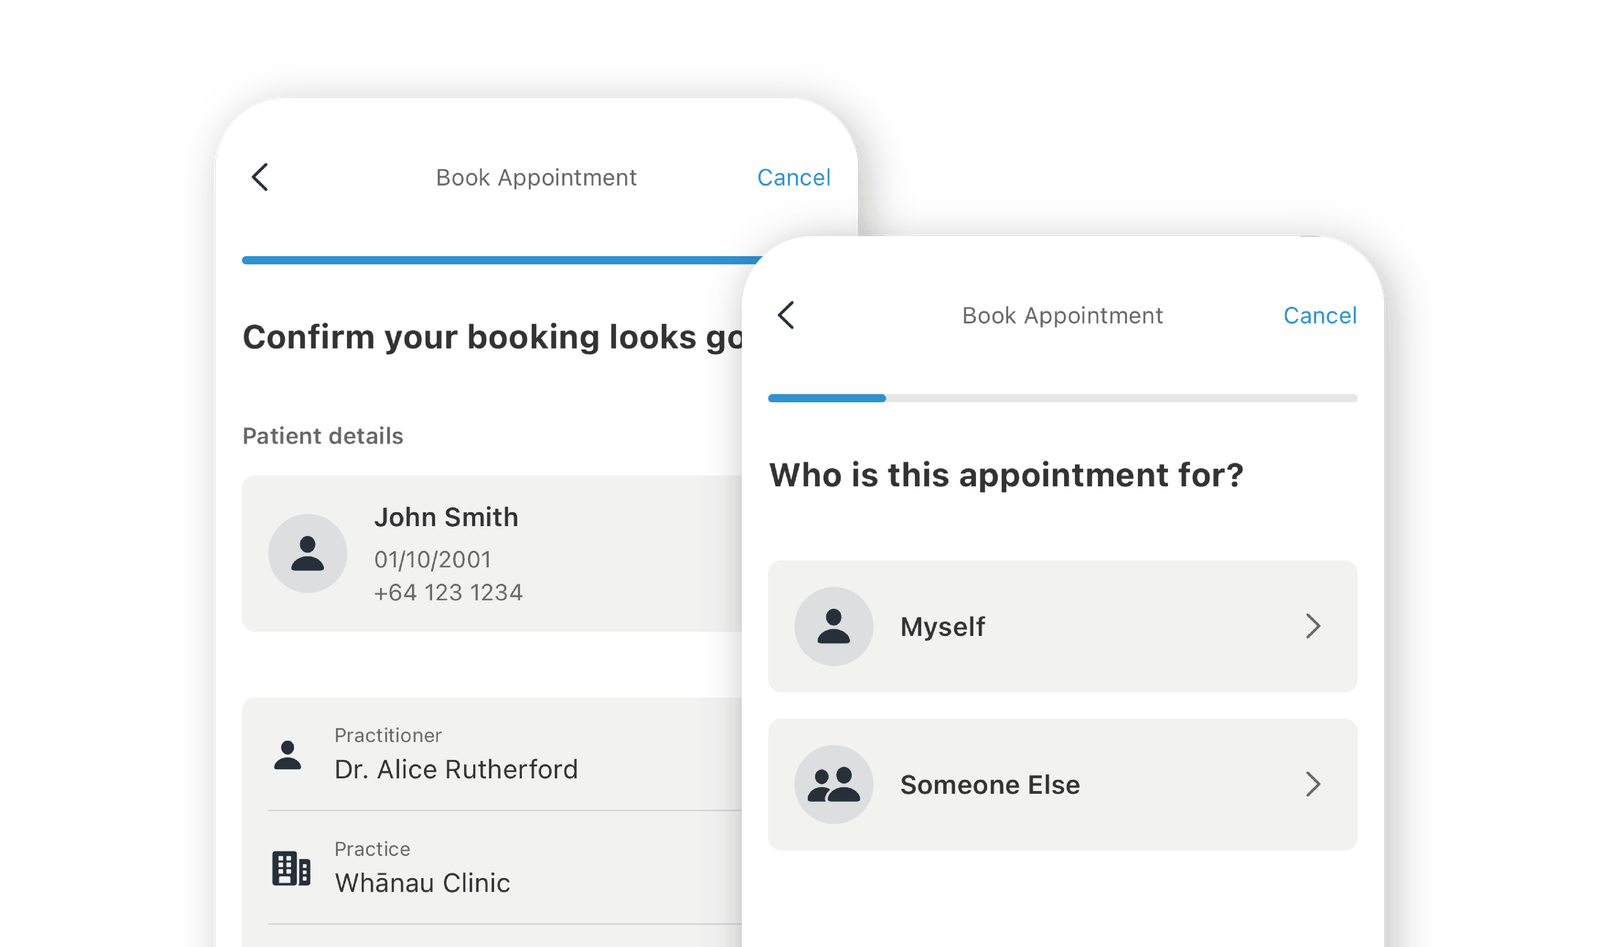Viewport: 1600px width, 947px height.
Task: Cancel on the appointment selection screen
Action: pos(1320,315)
